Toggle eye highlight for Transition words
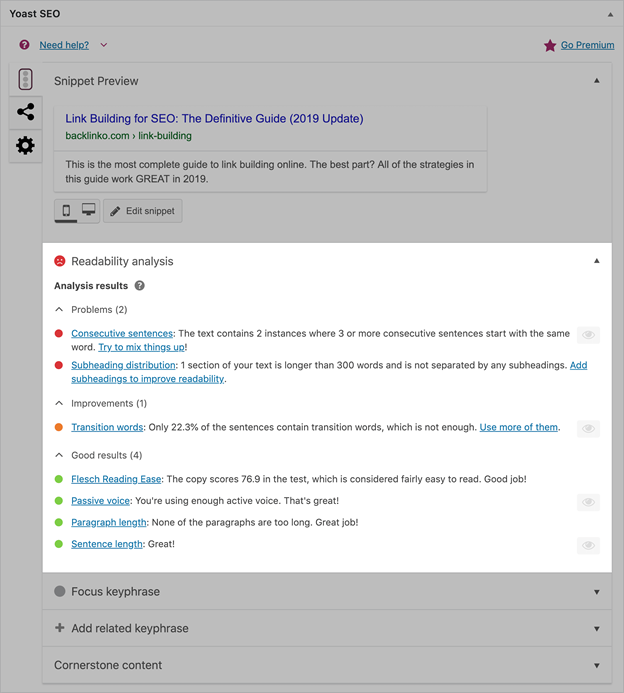 pyautogui.click(x=588, y=428)
